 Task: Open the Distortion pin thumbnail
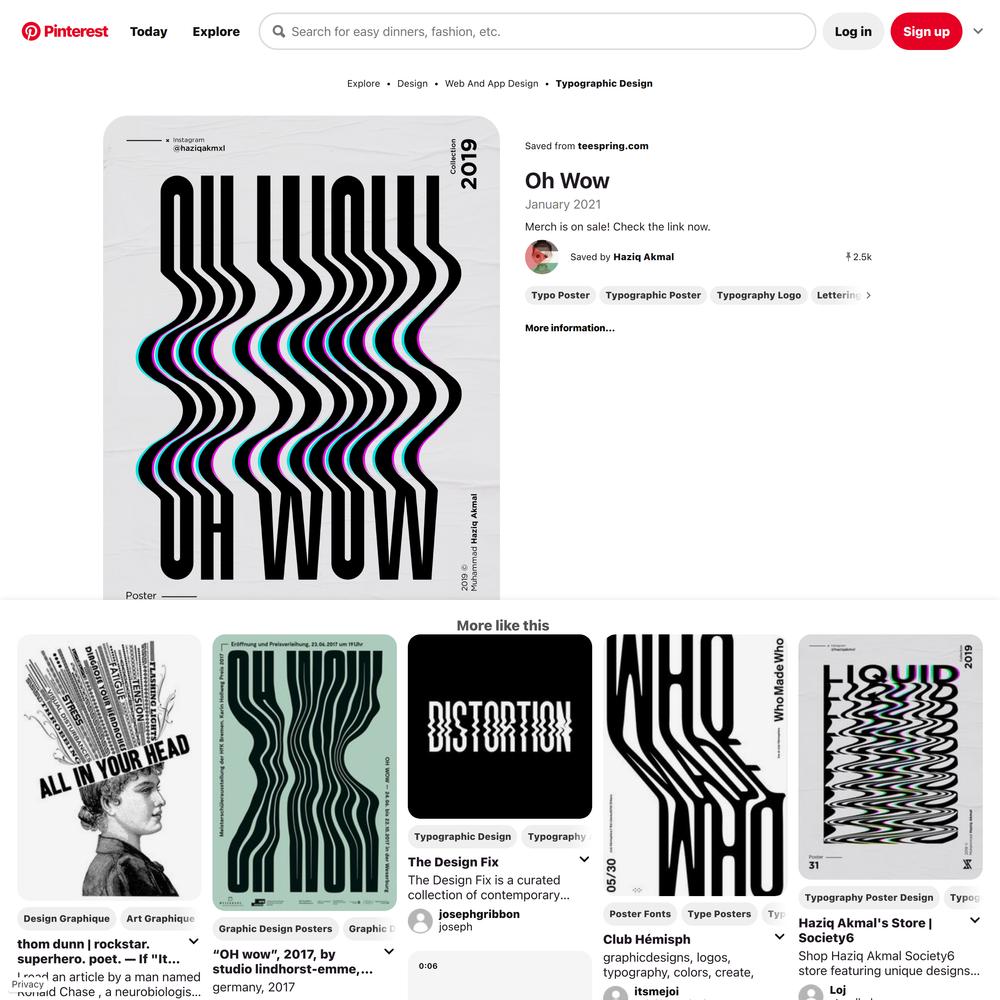pyautogui.click(x=500, y=726)
